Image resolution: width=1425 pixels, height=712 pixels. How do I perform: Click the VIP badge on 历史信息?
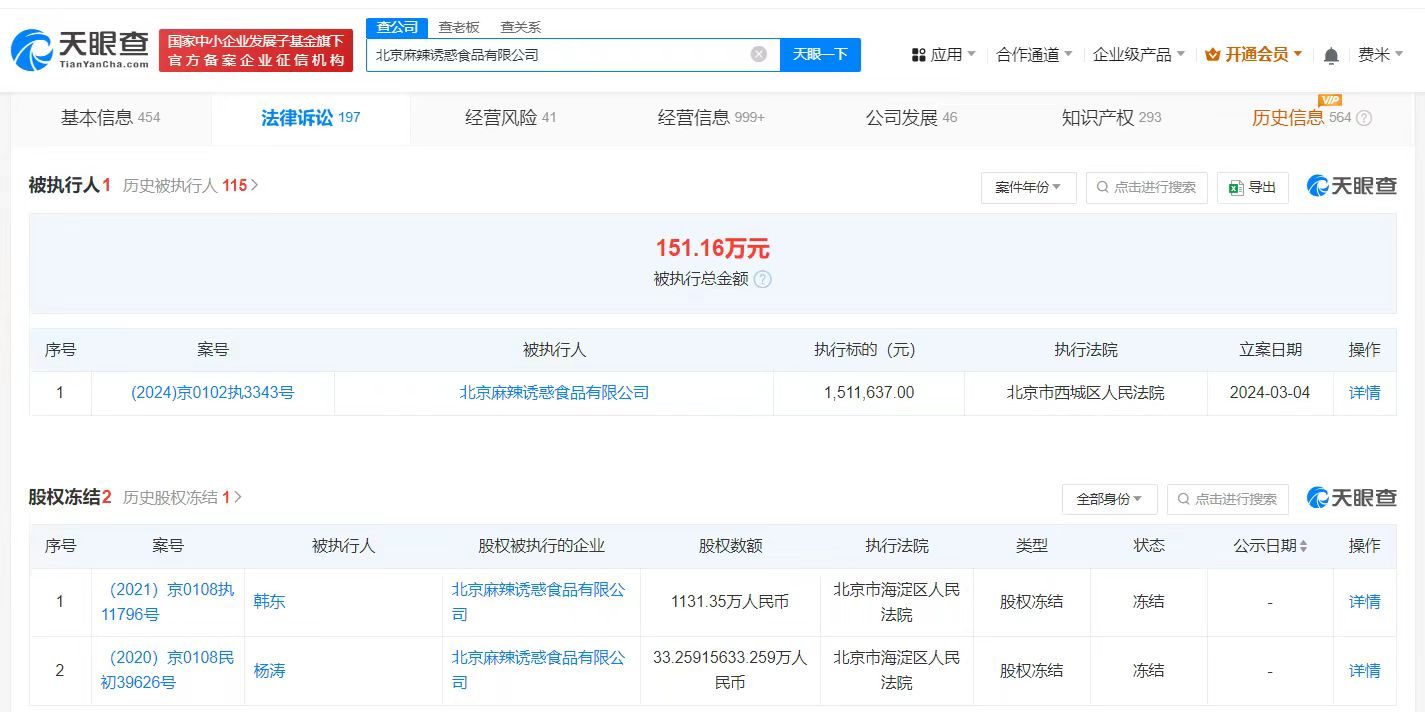1330,100
